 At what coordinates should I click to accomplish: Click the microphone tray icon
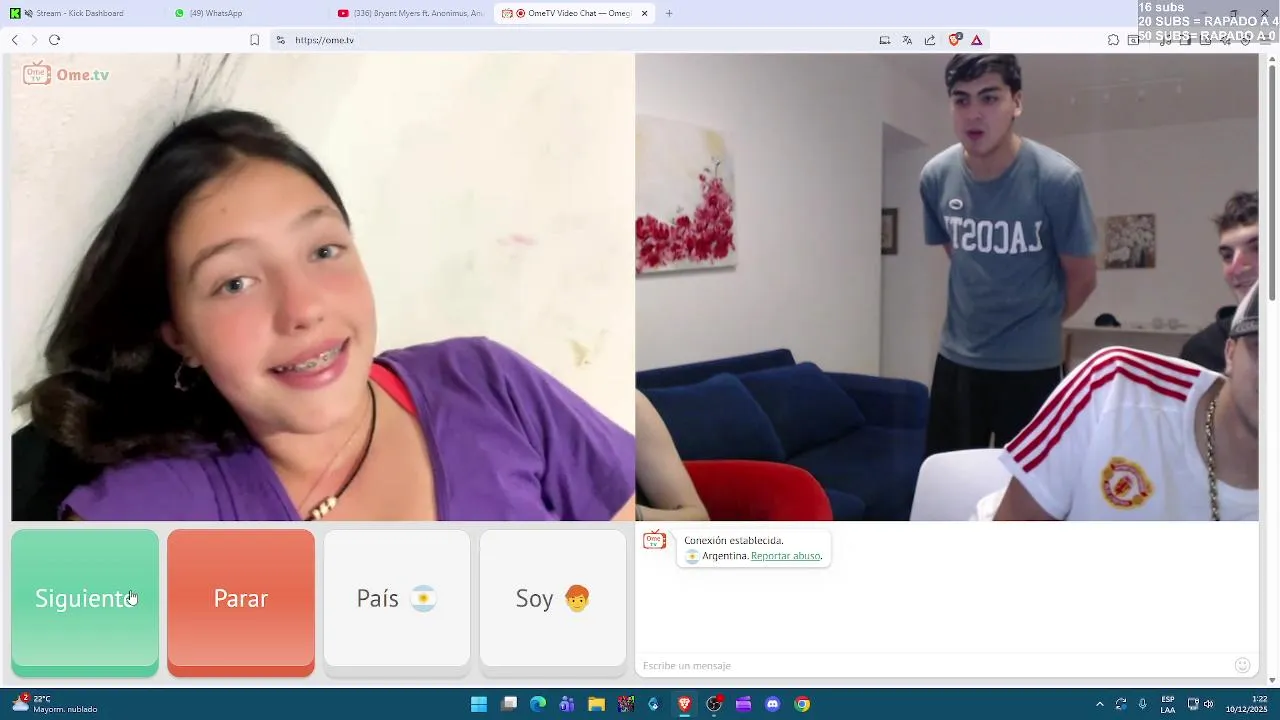tap(1142, 704)
